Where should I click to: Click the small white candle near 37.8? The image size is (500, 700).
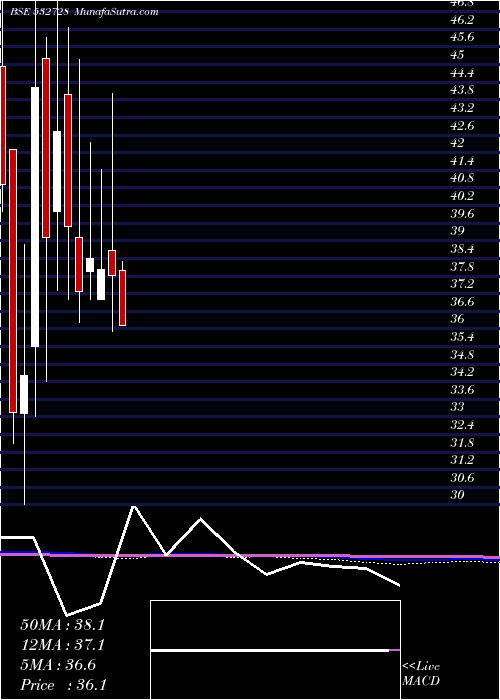[x=90, y=265]
